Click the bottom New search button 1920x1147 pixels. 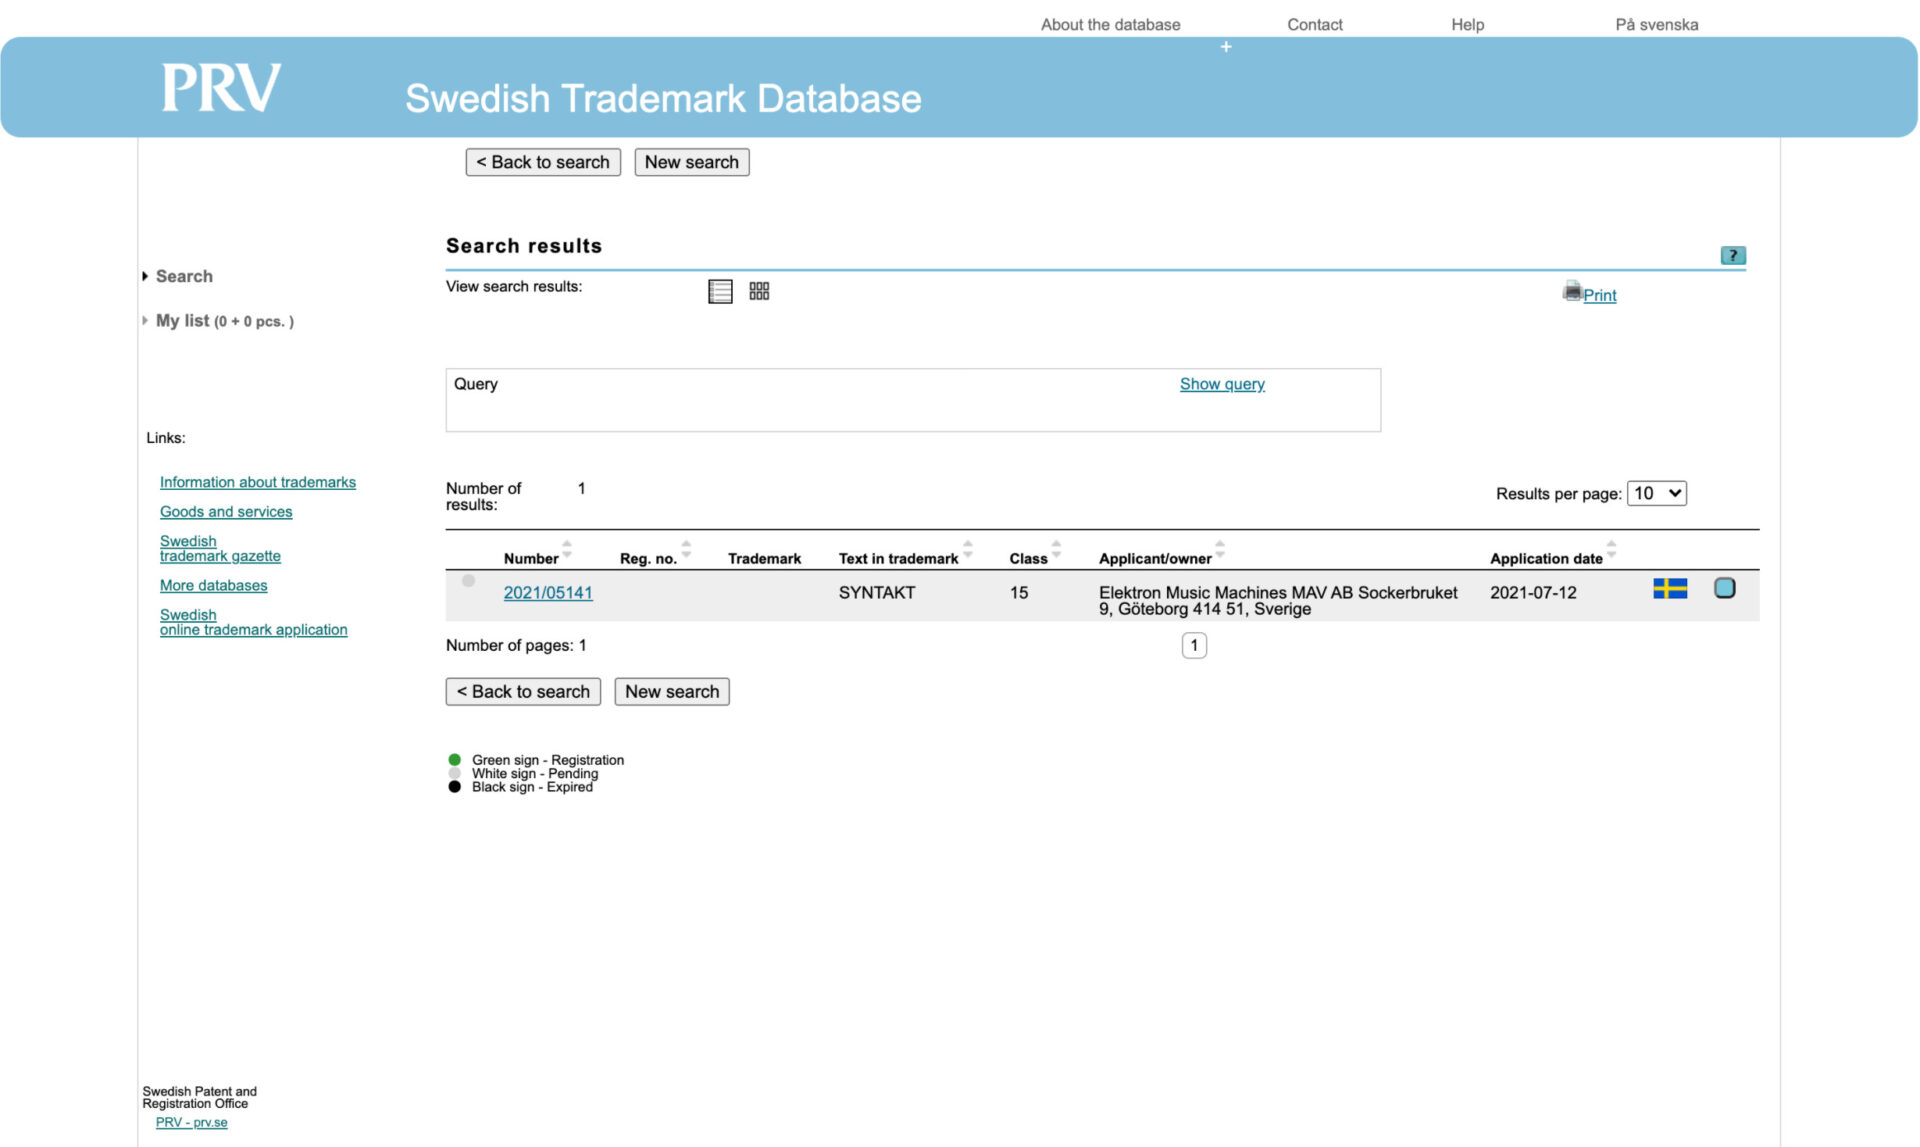(x=672, y=692)
